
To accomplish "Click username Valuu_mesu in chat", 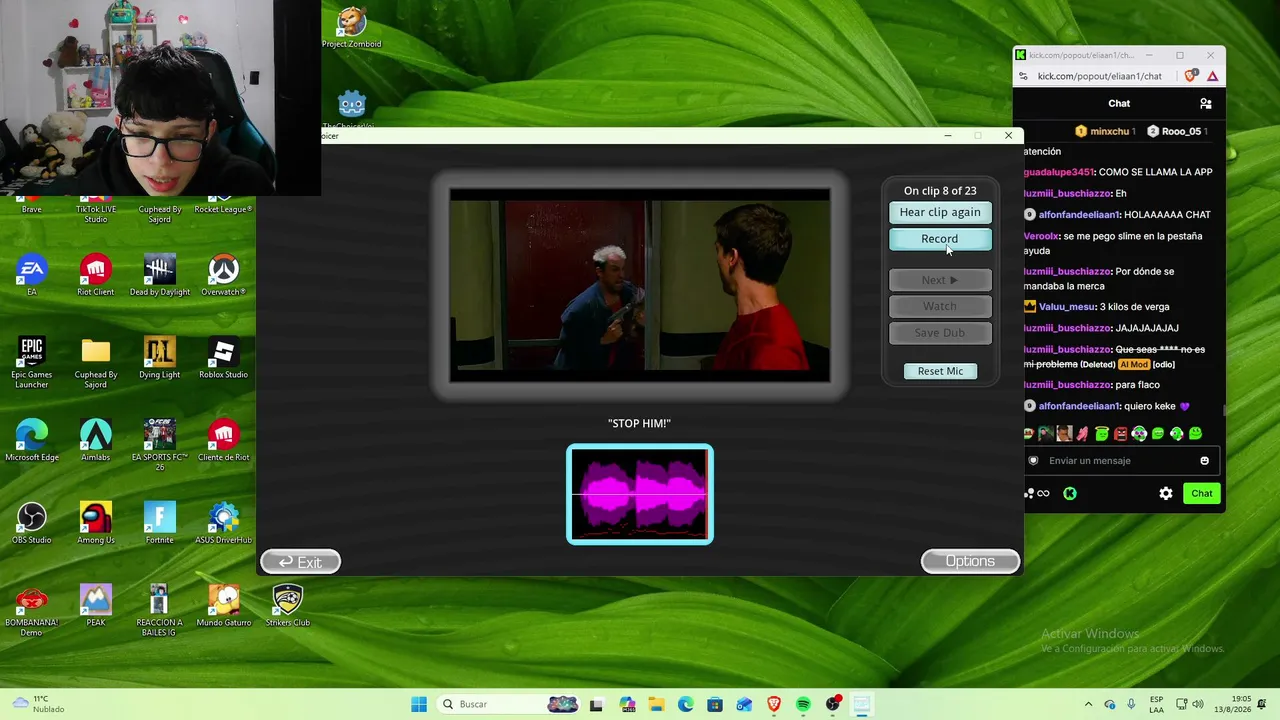I will coord(1067,307).
